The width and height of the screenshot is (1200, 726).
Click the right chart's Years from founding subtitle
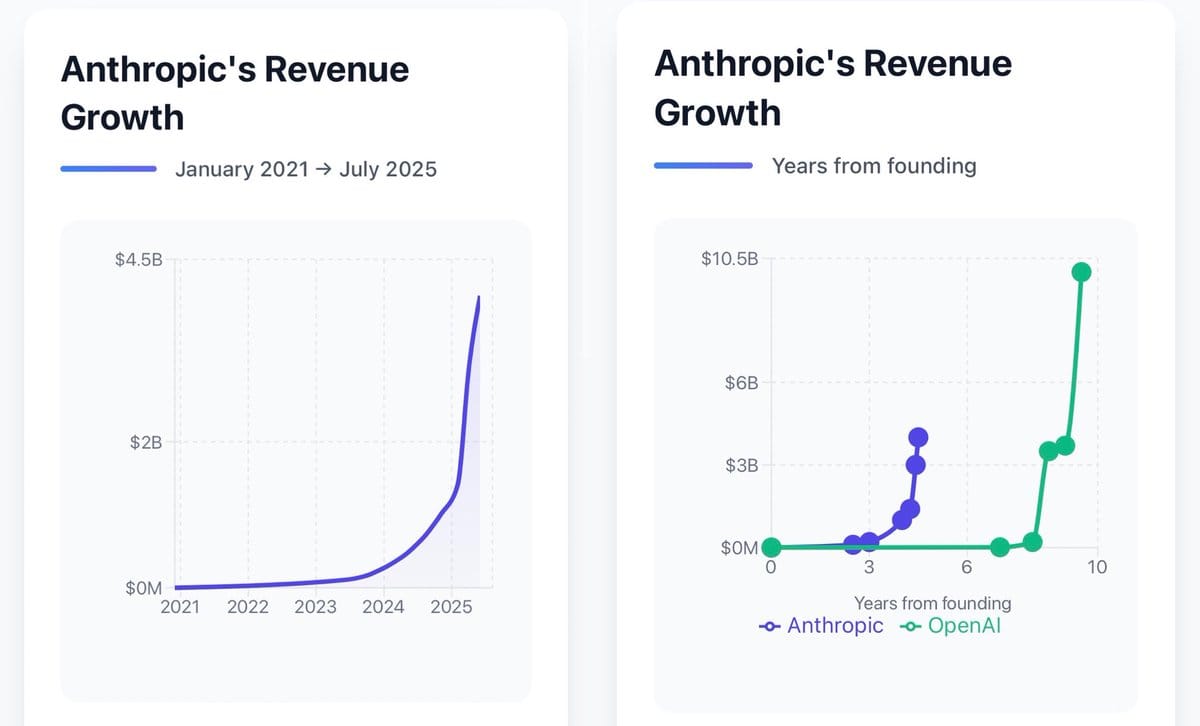[874, 166]
